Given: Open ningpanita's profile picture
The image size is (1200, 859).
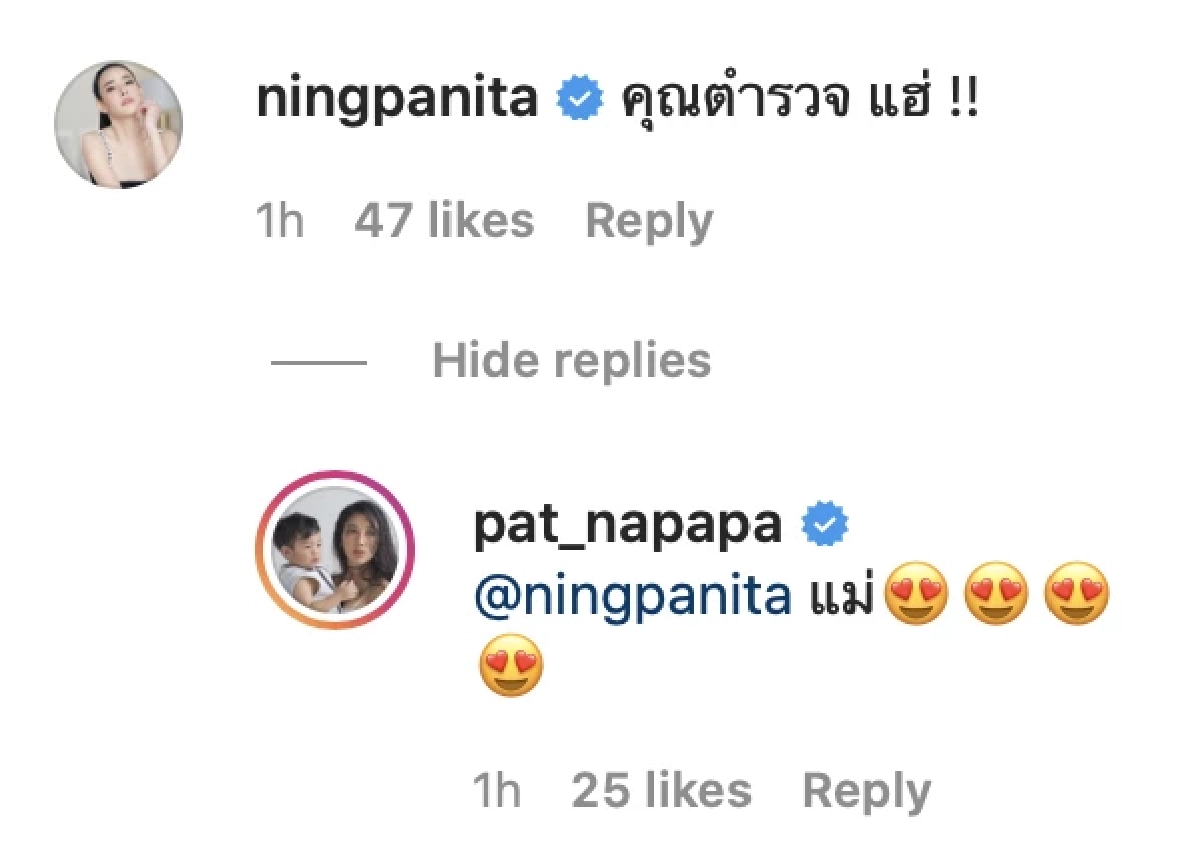Looking at the screenshot, I should point(118,124).
